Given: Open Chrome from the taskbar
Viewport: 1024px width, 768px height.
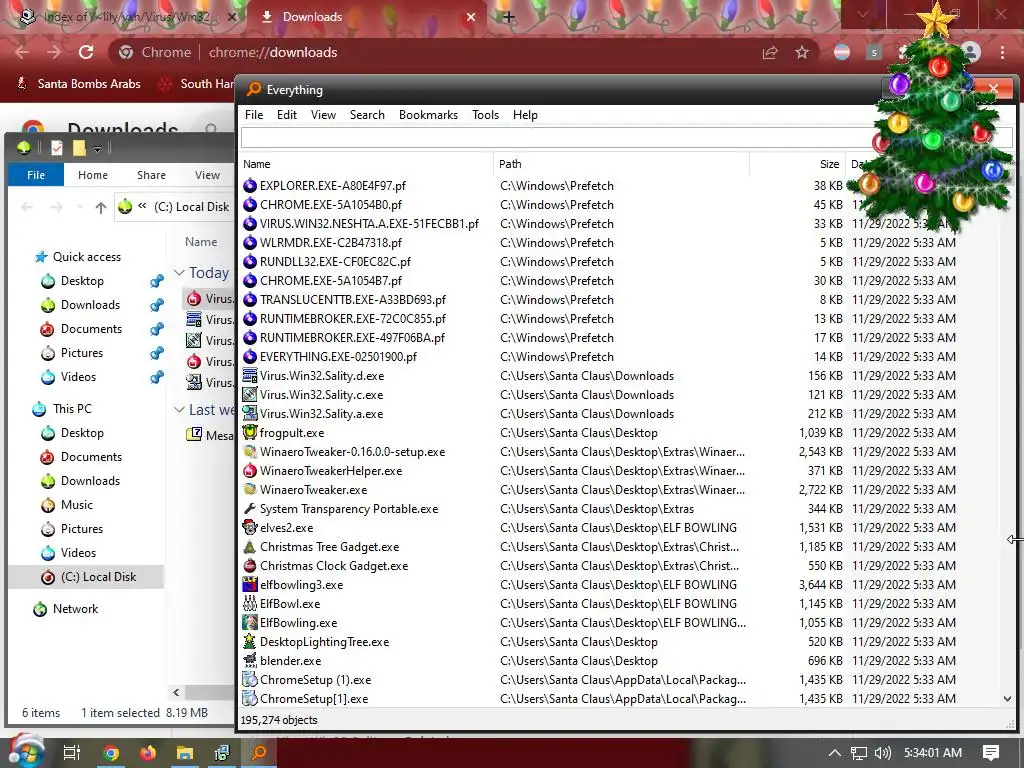Looking at the screenshot, I should click(111, 753).
